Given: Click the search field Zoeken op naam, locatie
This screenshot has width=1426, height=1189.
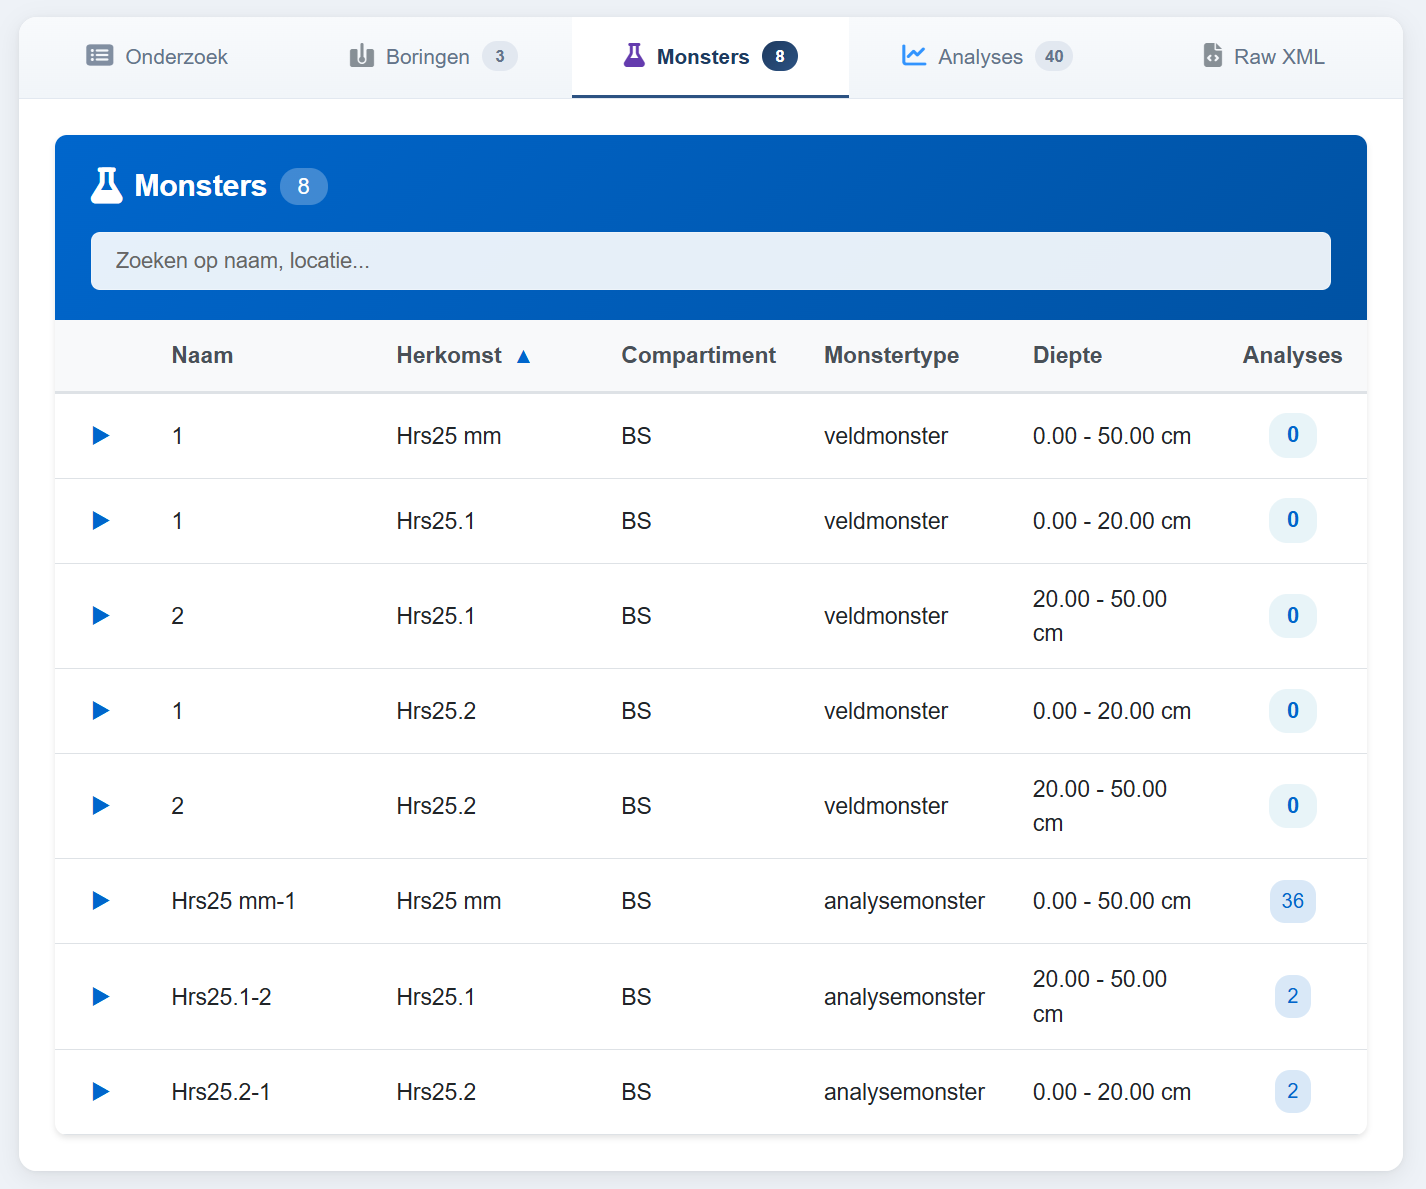Looking at the screenshot, I should coord(710,261).
